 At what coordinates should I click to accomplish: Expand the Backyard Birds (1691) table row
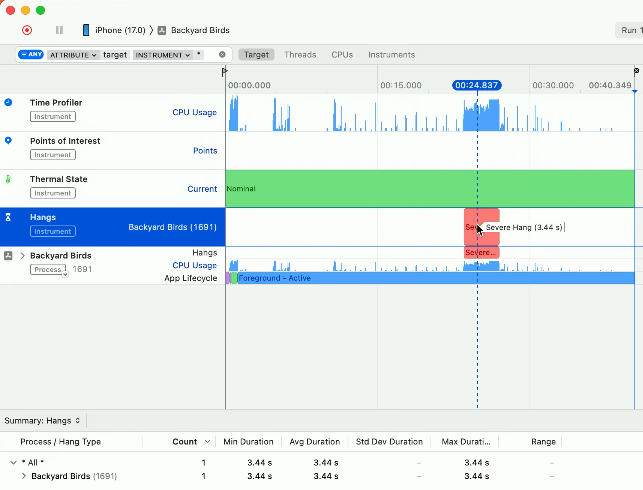pyautogui.click(x=23, y=476)
